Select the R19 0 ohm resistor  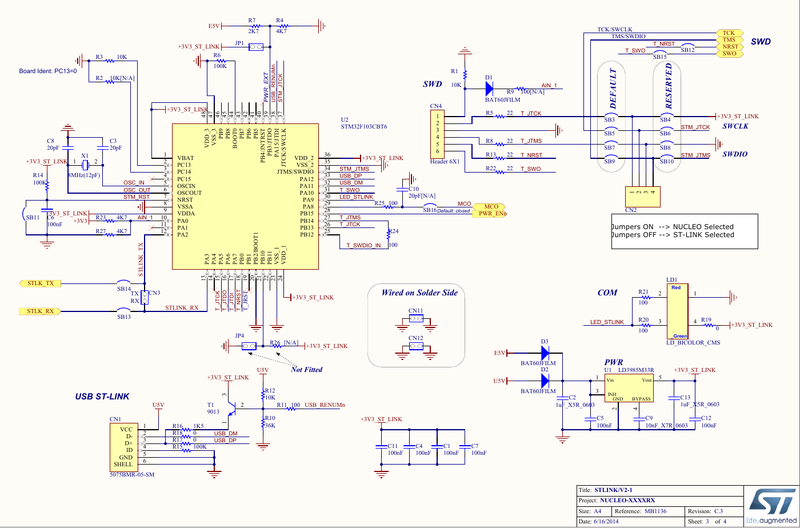pos(707,324)
